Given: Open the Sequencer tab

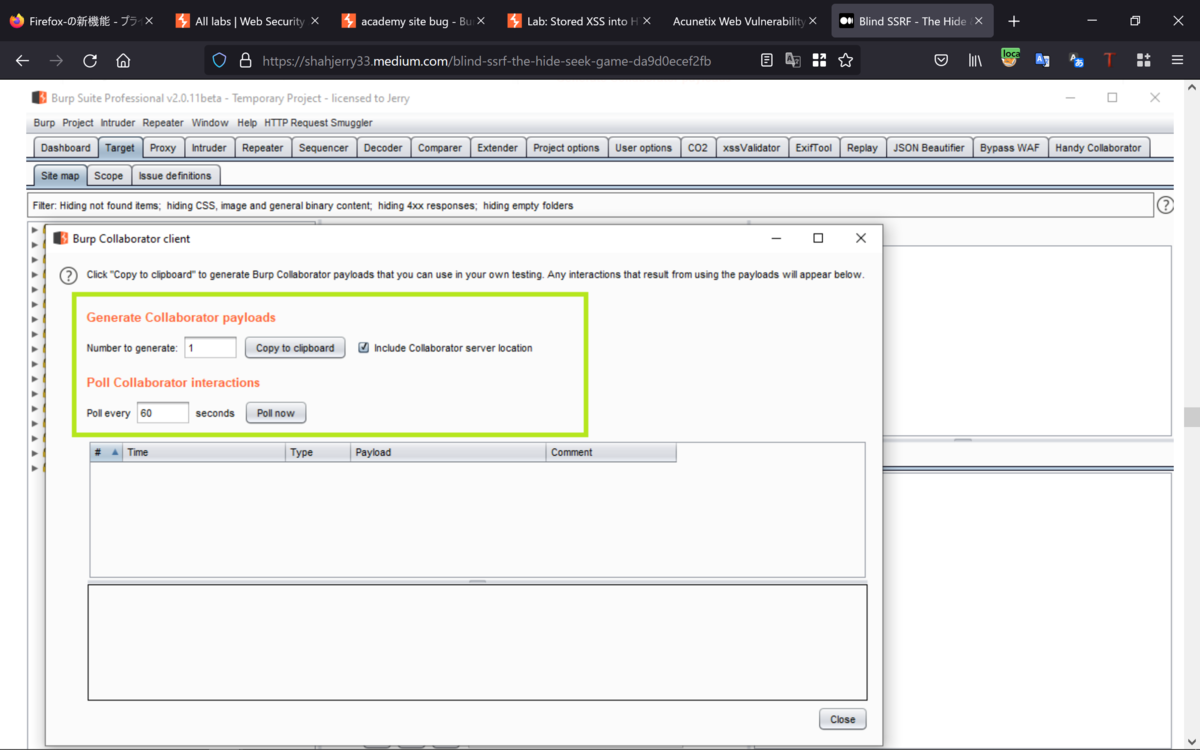Looking at the screenshot, I should [x=324, y=148].
